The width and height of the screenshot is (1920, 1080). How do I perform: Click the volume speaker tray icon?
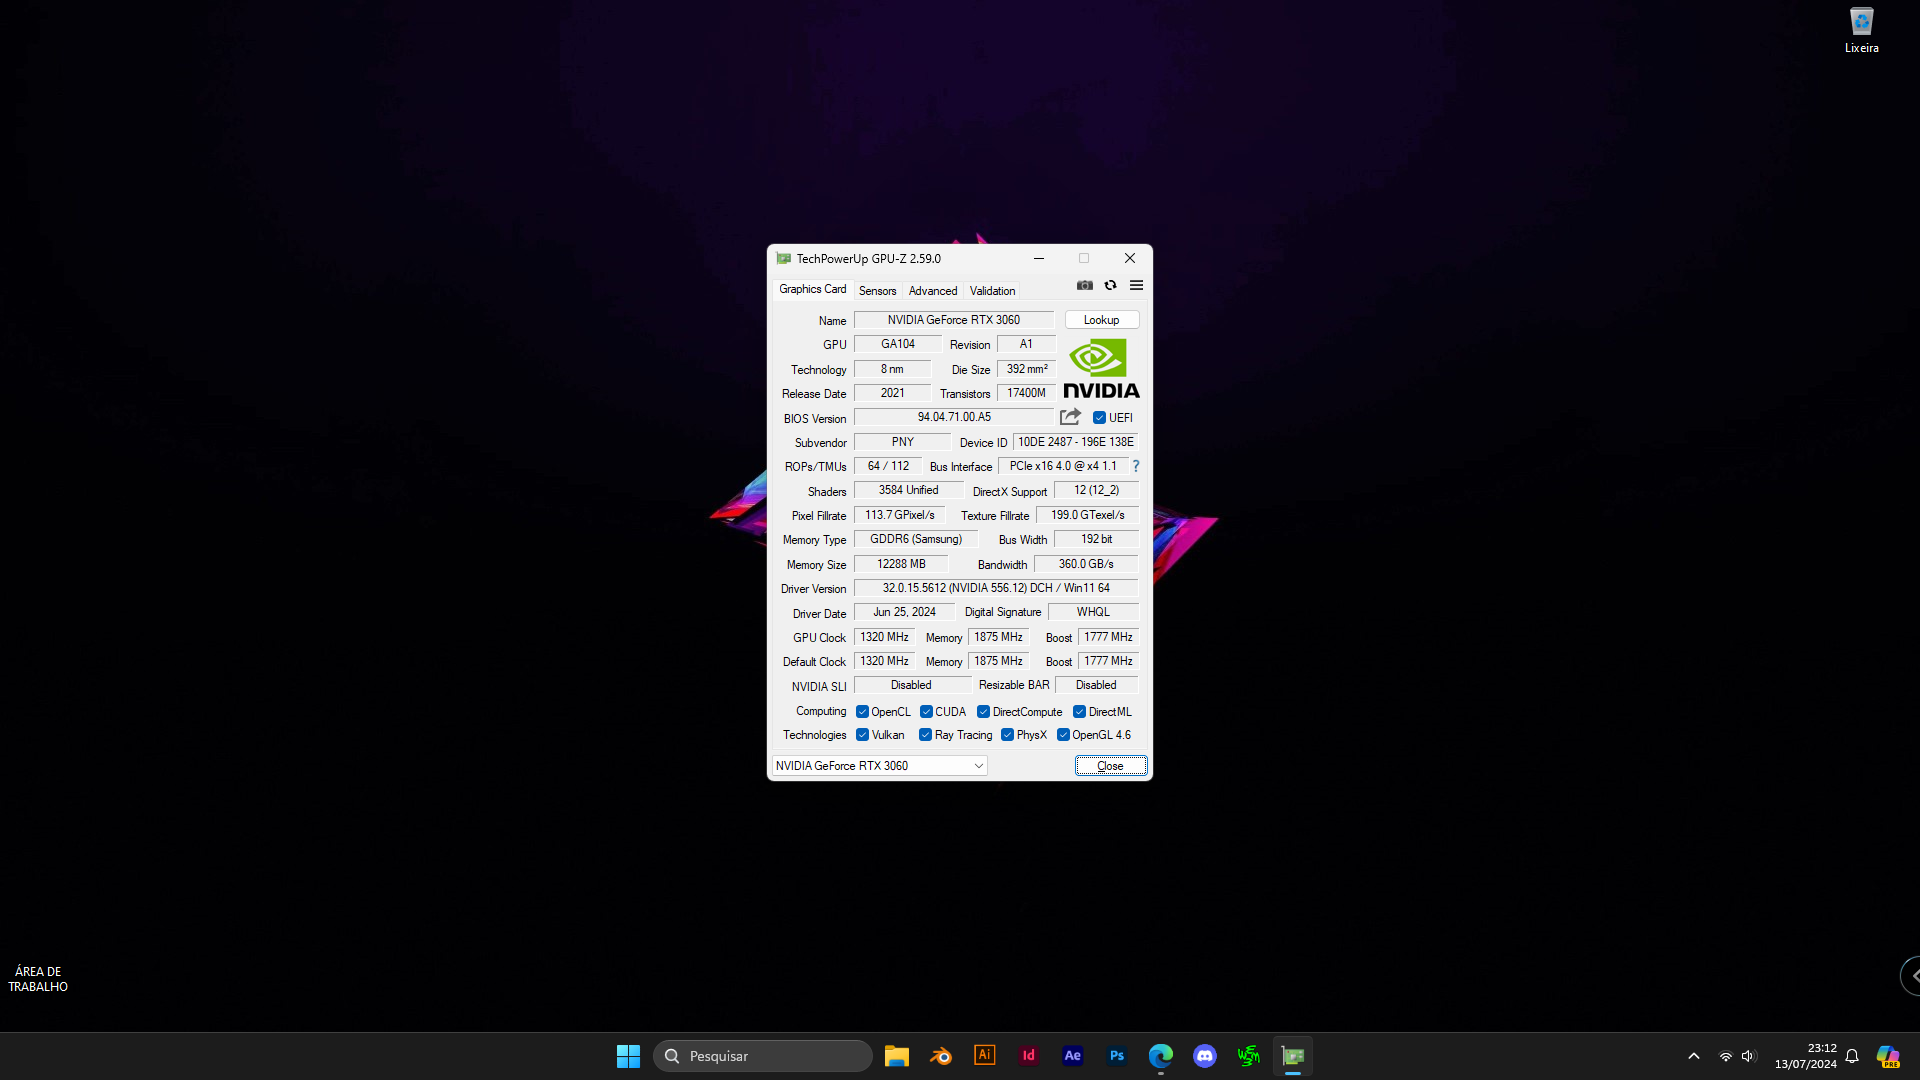click(1748, 1056)
